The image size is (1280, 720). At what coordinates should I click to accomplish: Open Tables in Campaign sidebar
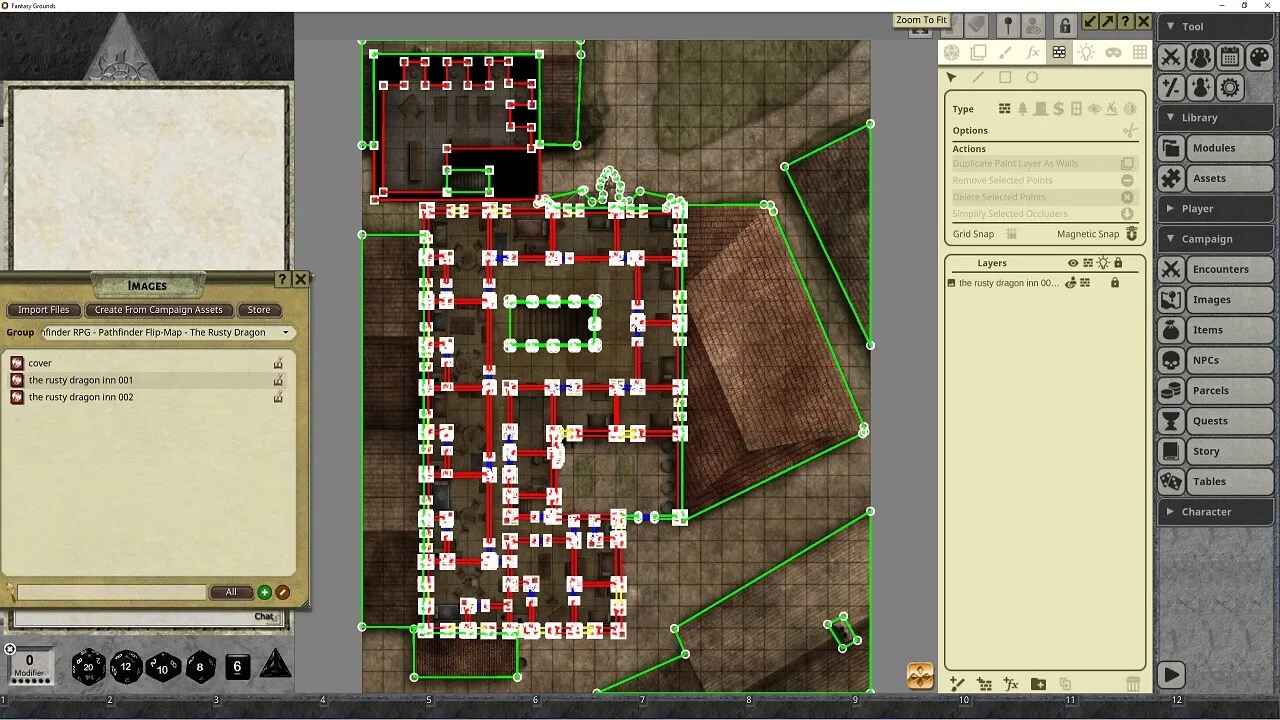(x=1216, y=481)
